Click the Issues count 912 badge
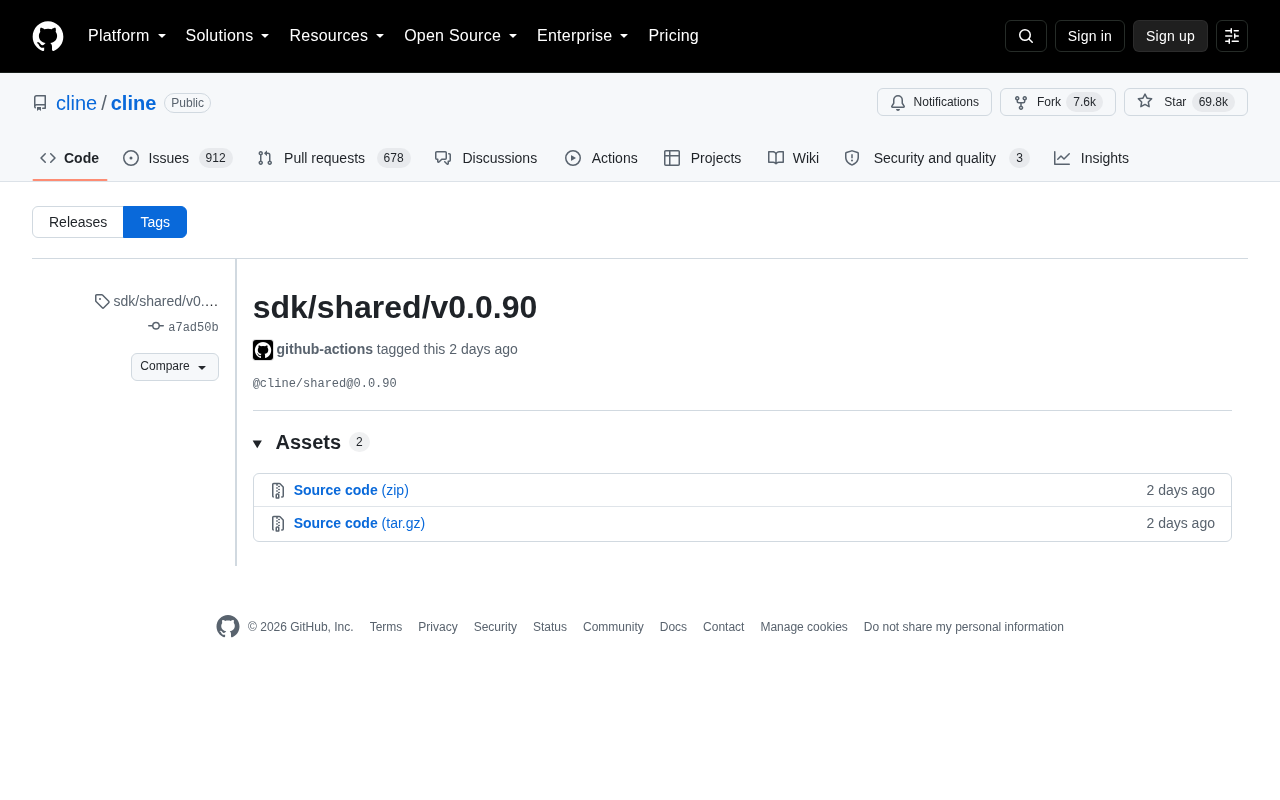Screen dimensions: 1280x800 [x=215, y=158]
